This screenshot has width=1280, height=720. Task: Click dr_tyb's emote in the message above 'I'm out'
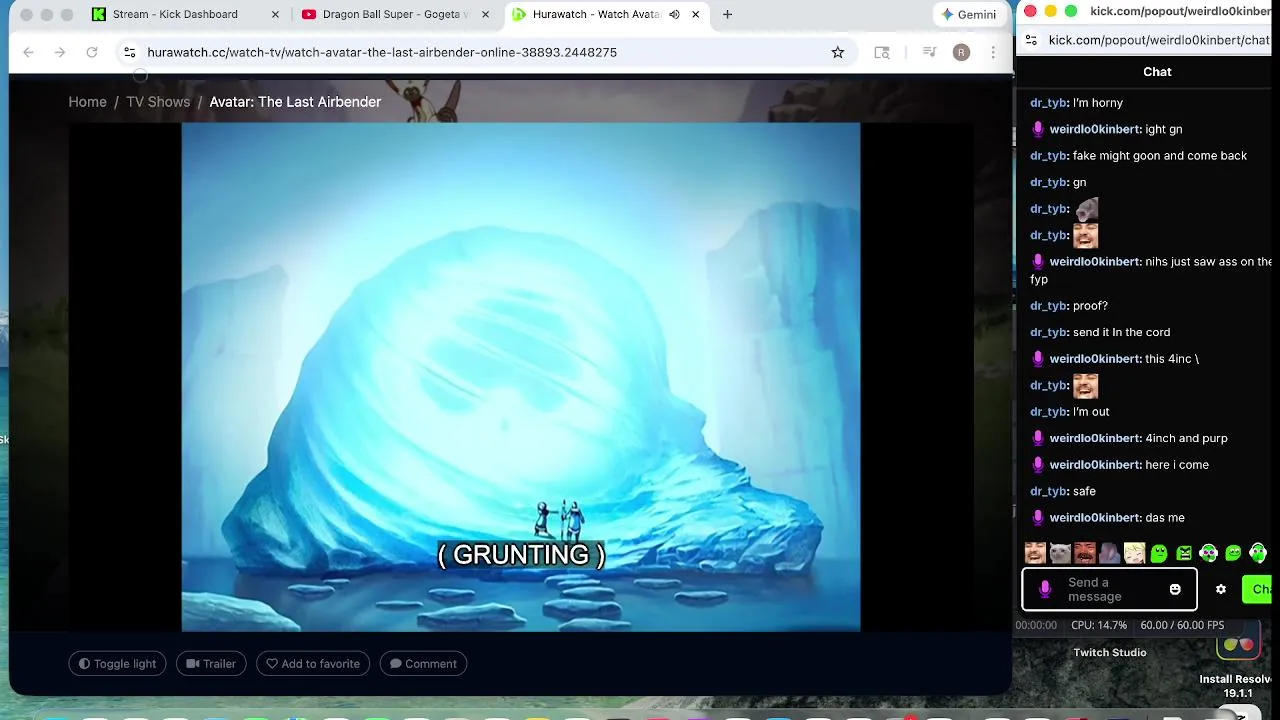[1085, 385]
